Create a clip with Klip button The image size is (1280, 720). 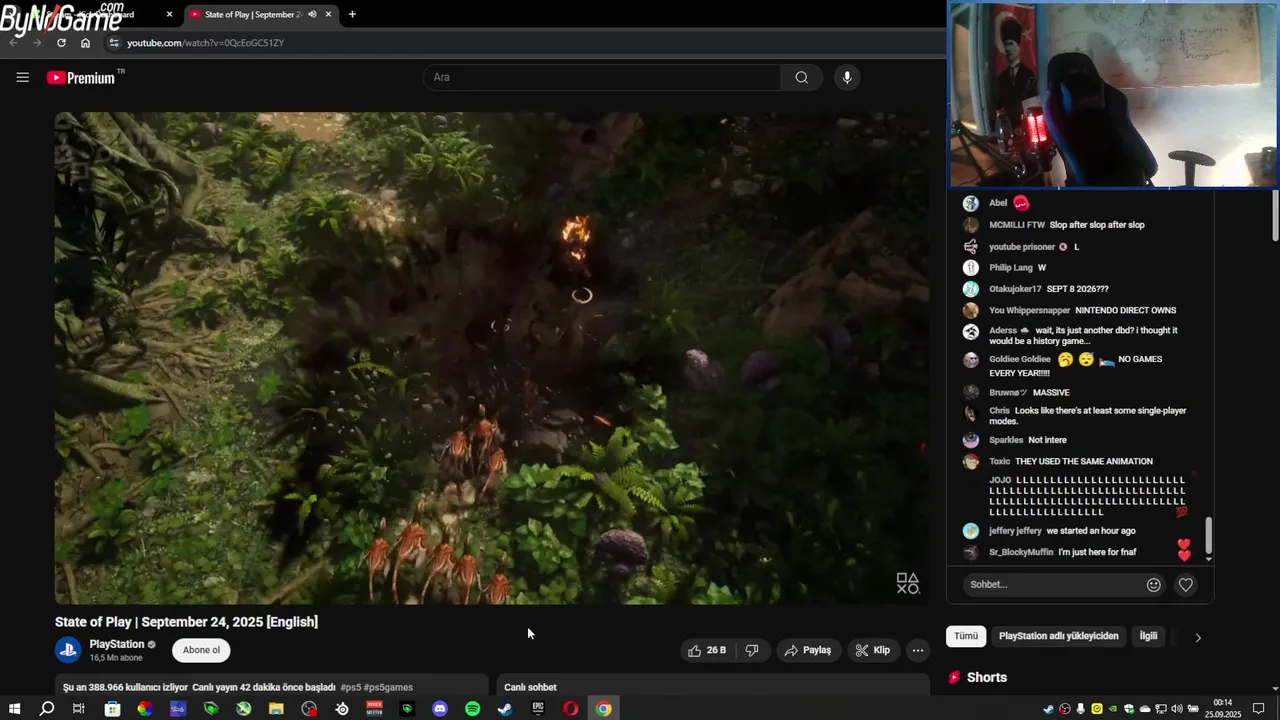point(872,650)
